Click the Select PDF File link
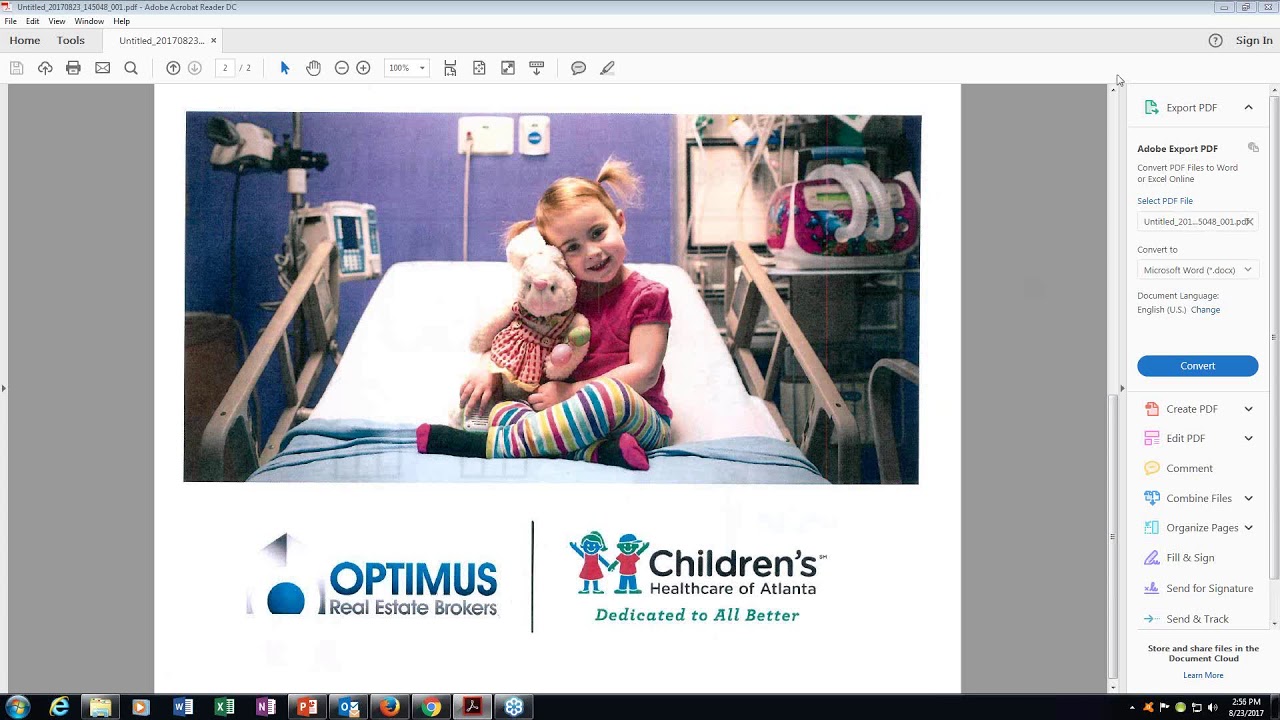 [x=1165, y=201]
